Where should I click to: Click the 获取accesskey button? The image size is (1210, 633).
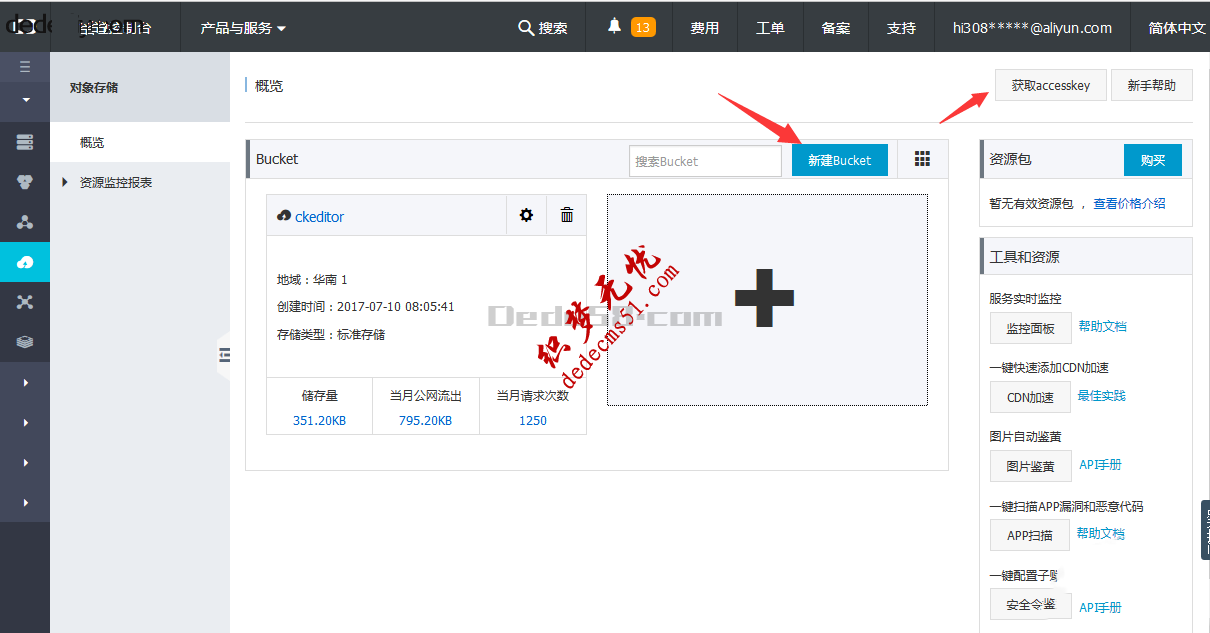point(1050,86)
